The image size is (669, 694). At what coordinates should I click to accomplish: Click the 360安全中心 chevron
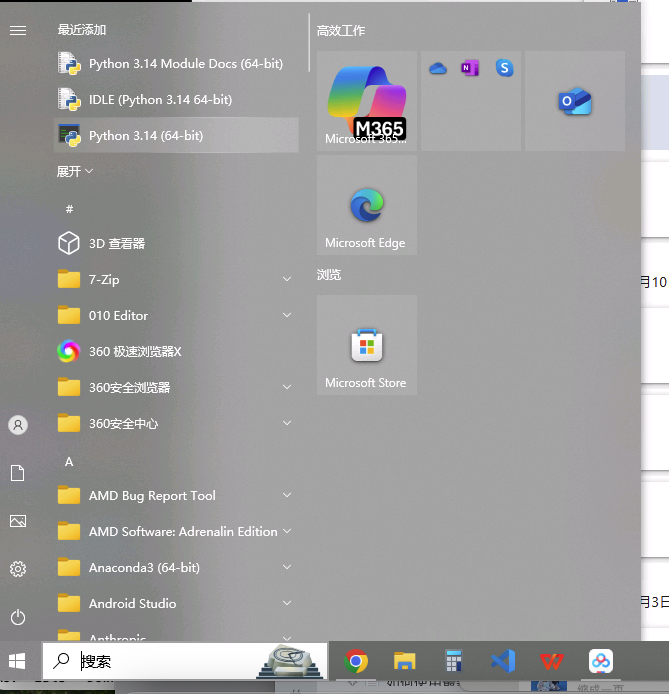point(287,423)
